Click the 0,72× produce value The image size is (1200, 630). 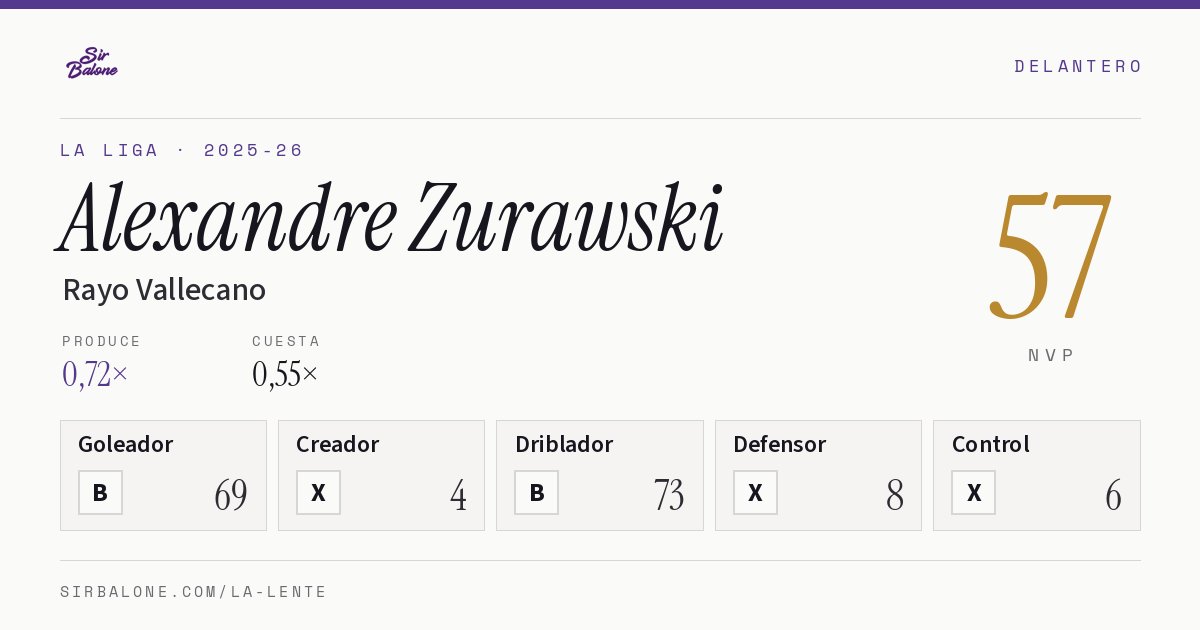(x=95, y=374)
